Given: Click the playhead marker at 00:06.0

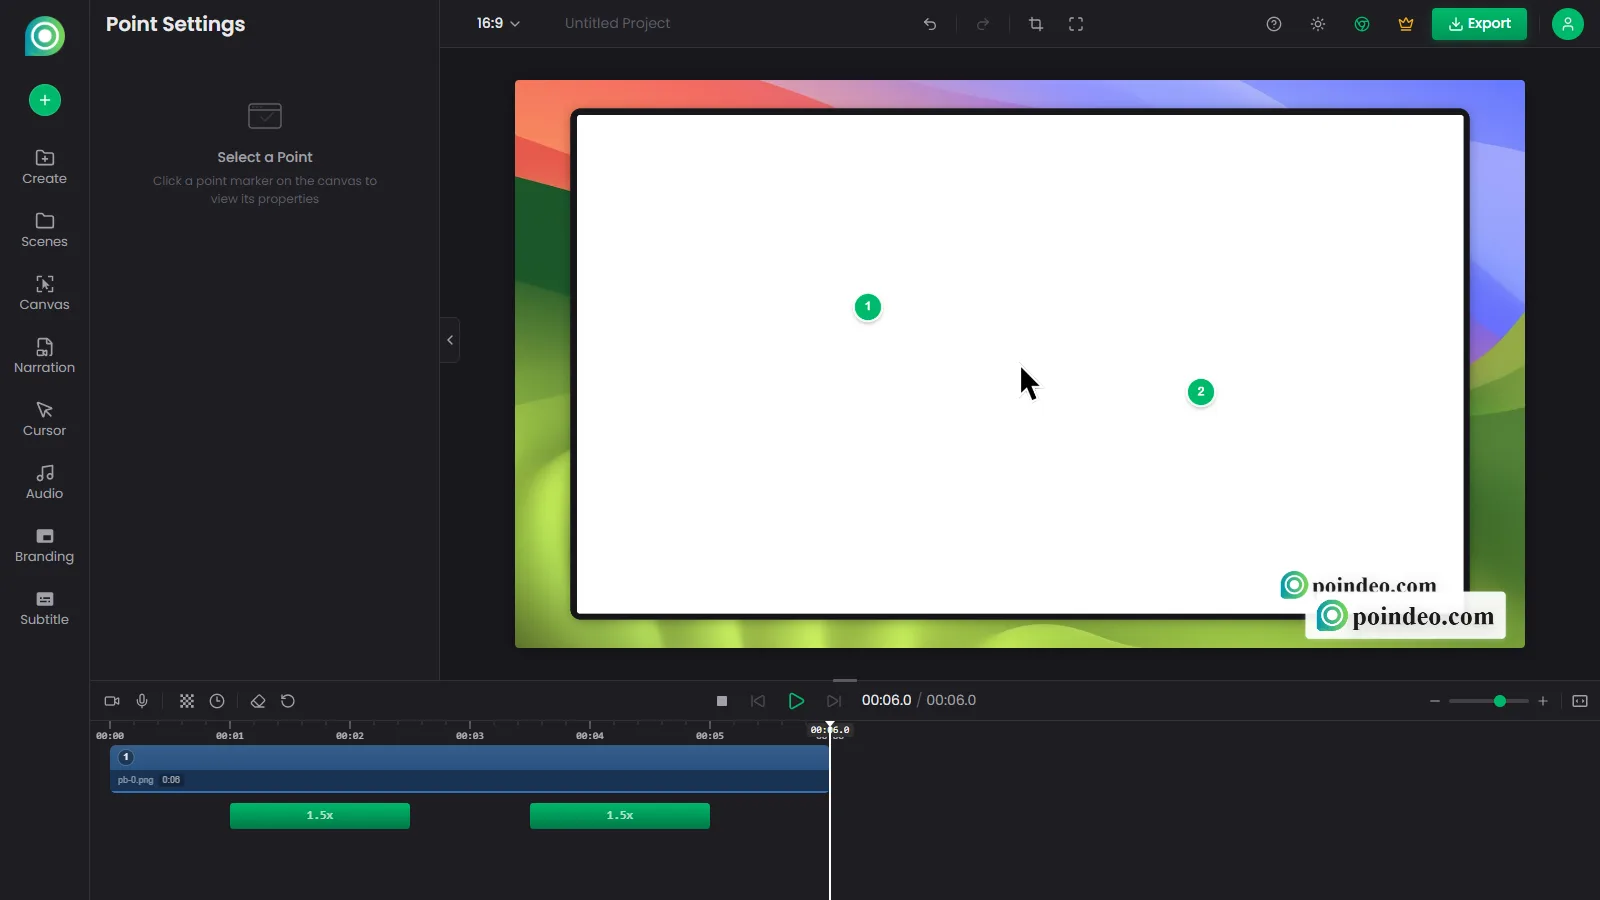Looking at the screenshot, I should coord(830,729).
